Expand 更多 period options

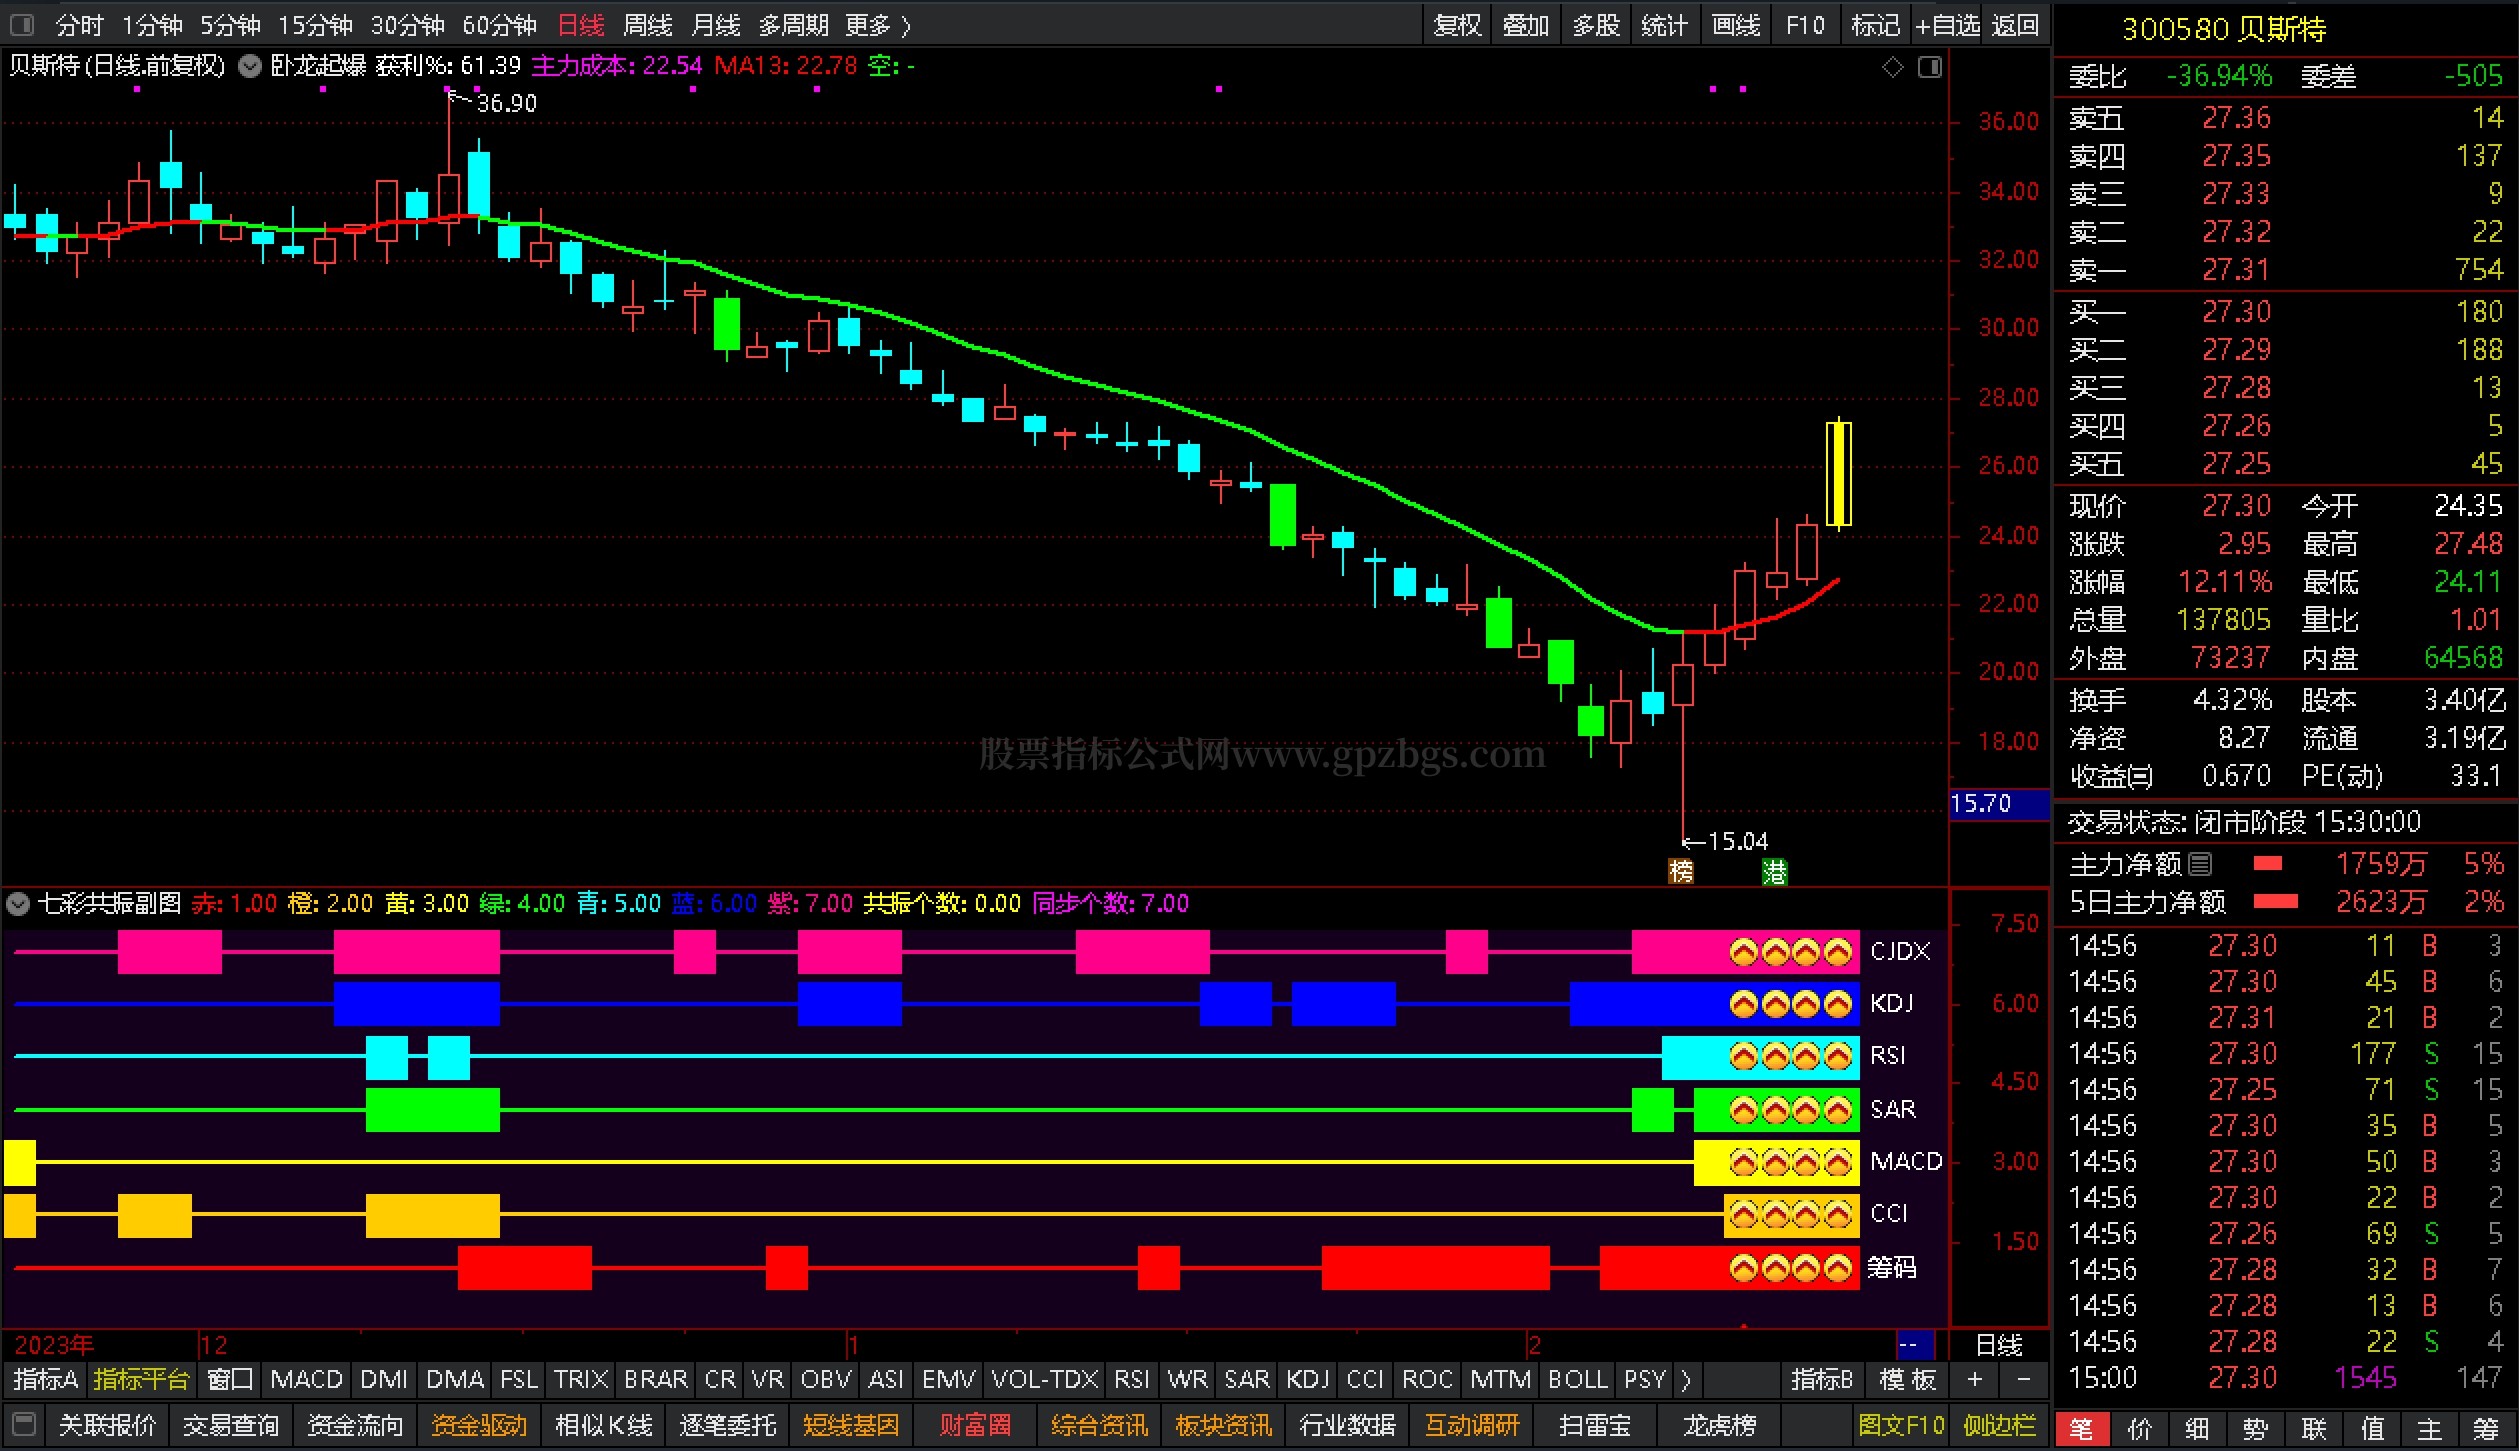pos(878,25)
